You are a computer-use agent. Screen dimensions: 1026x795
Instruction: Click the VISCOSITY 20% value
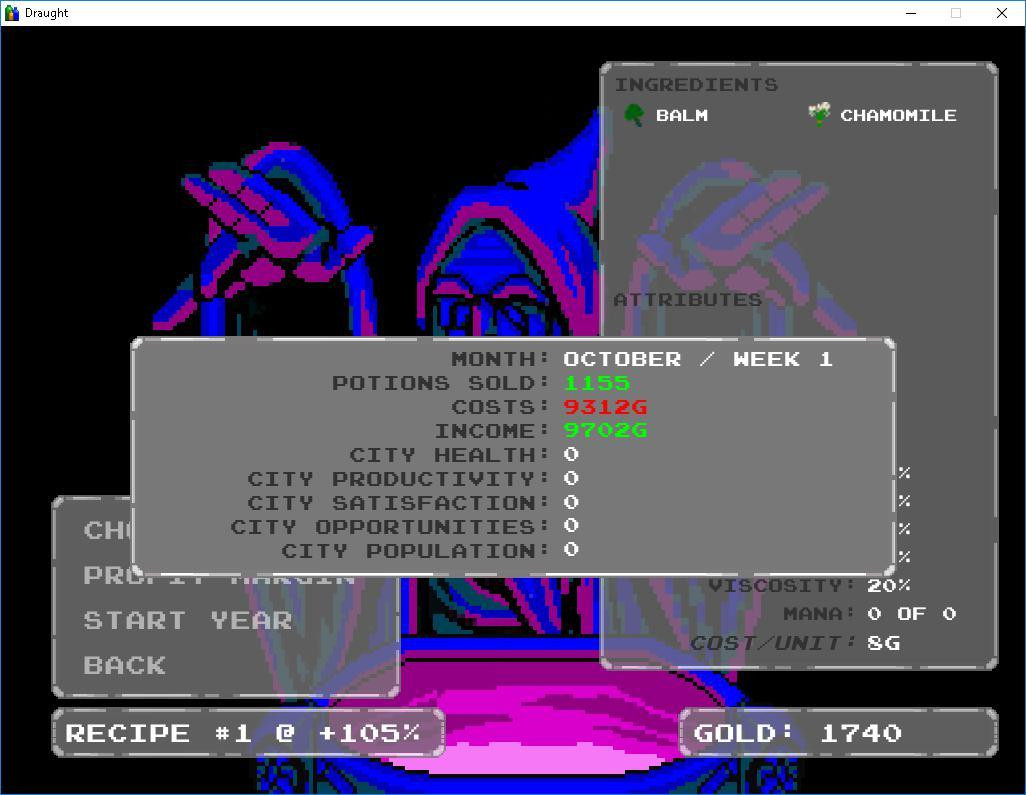pyautogui.click(x=889, y=585)
